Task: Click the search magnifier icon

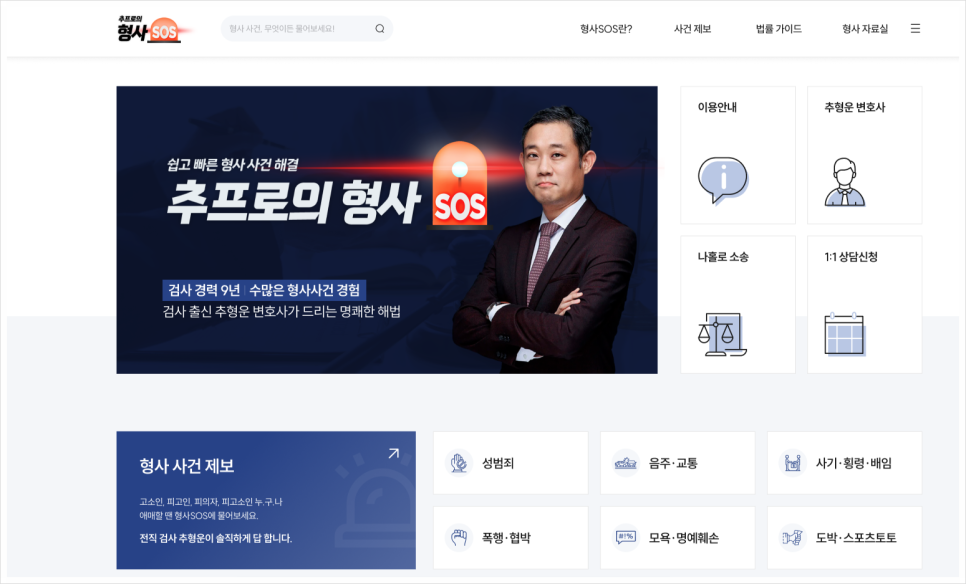Action: coord(380,28)
